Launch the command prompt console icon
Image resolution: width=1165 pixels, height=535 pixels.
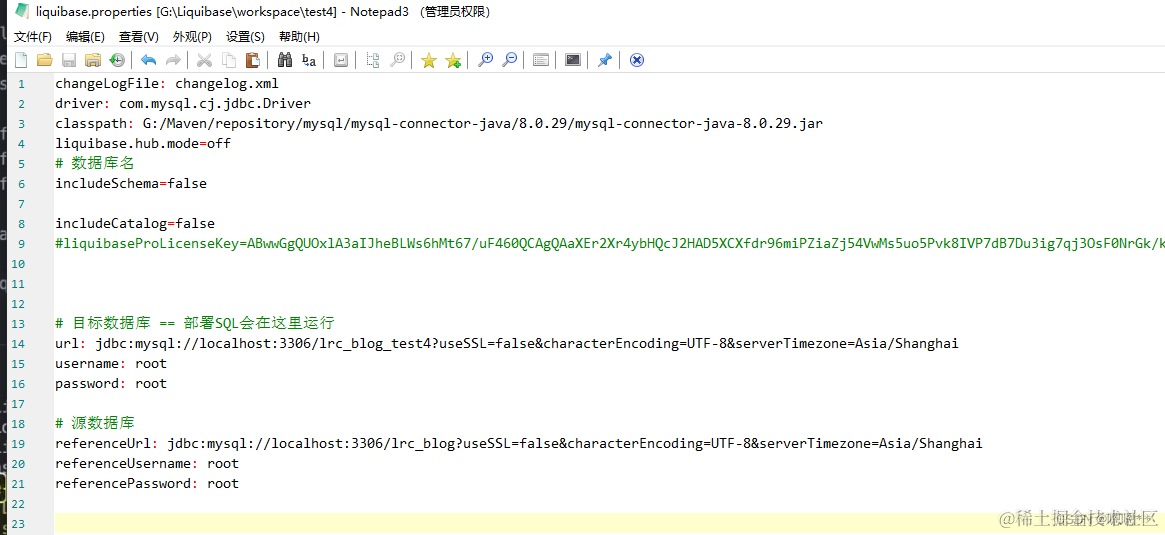click(x=573, y=60)
